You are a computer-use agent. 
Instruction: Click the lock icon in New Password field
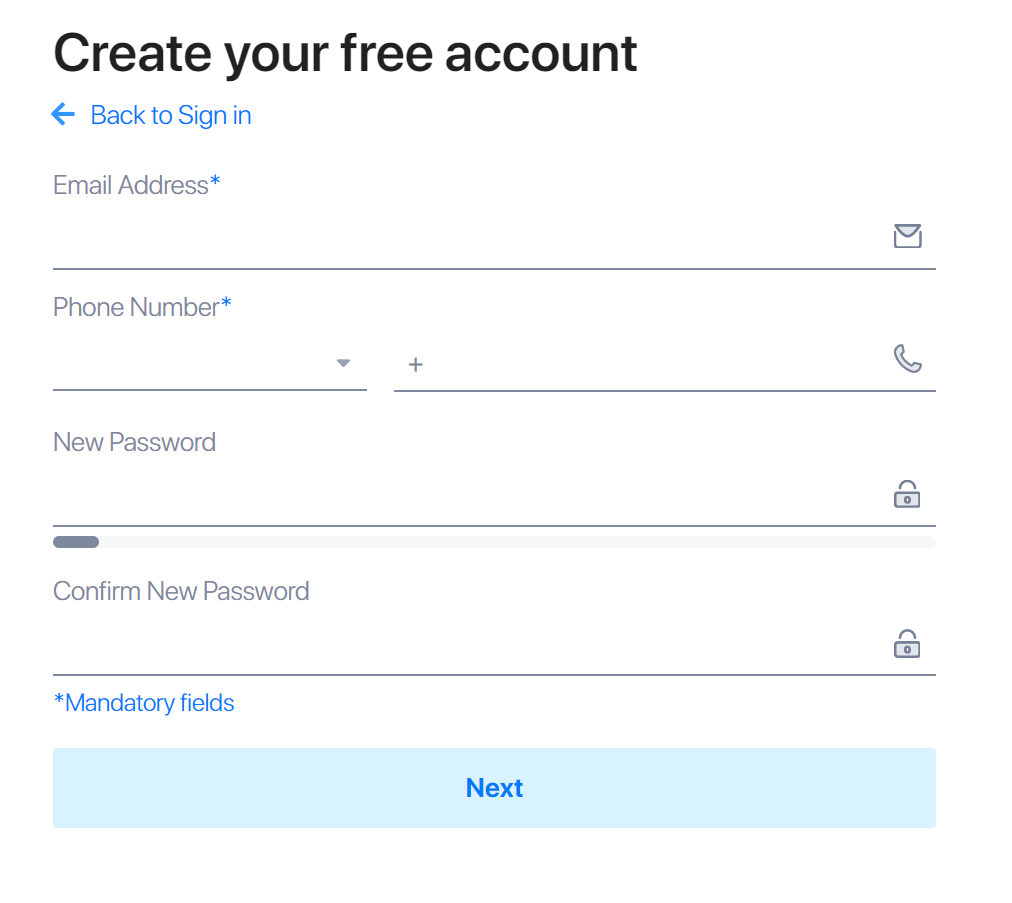click(907, 494)
